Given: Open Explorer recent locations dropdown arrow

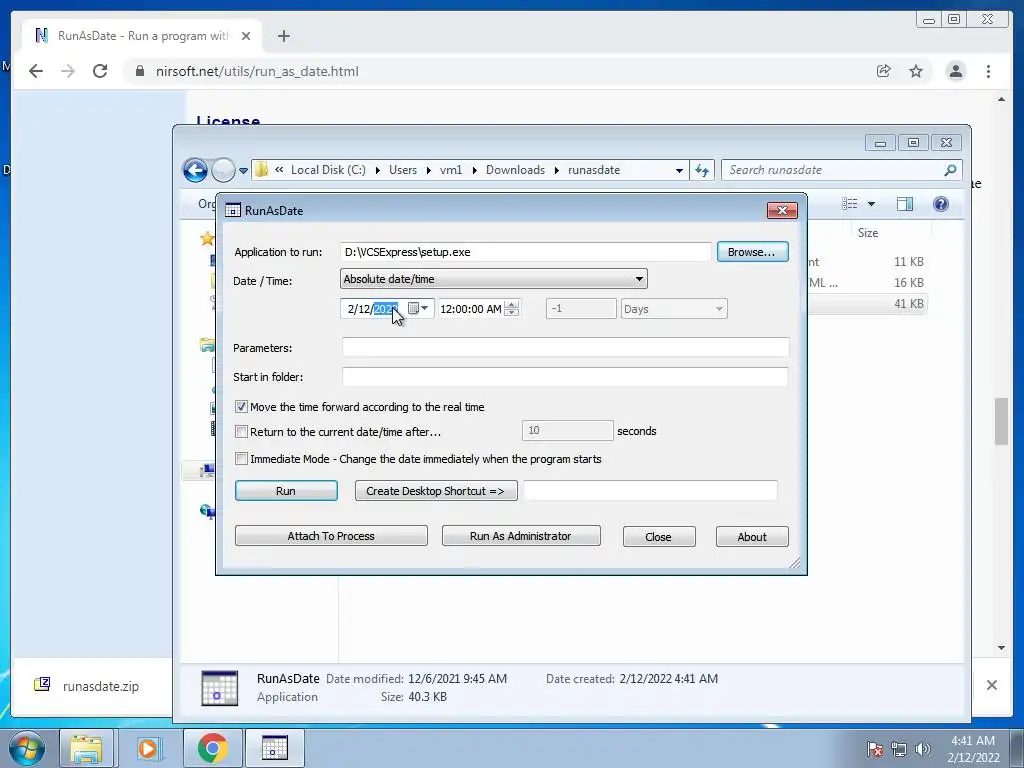Looking at the screenshot, I should [243, 170].
